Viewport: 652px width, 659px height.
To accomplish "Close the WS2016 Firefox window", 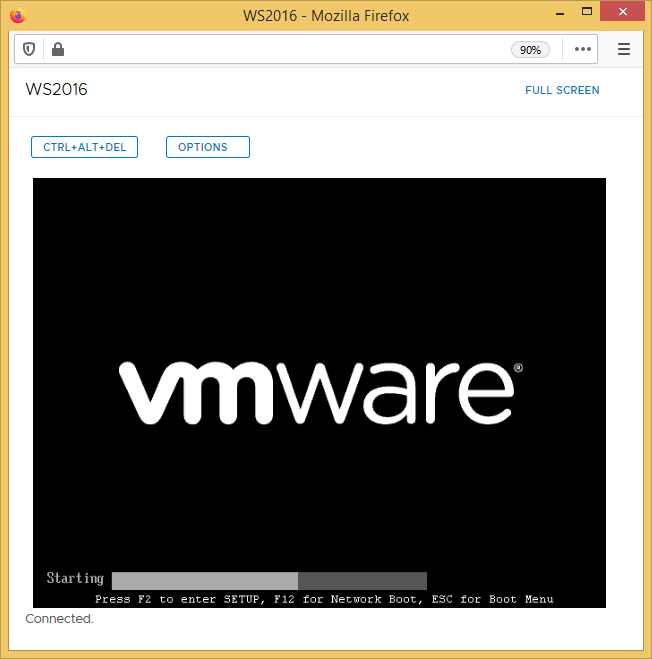I will click(623, 11).
